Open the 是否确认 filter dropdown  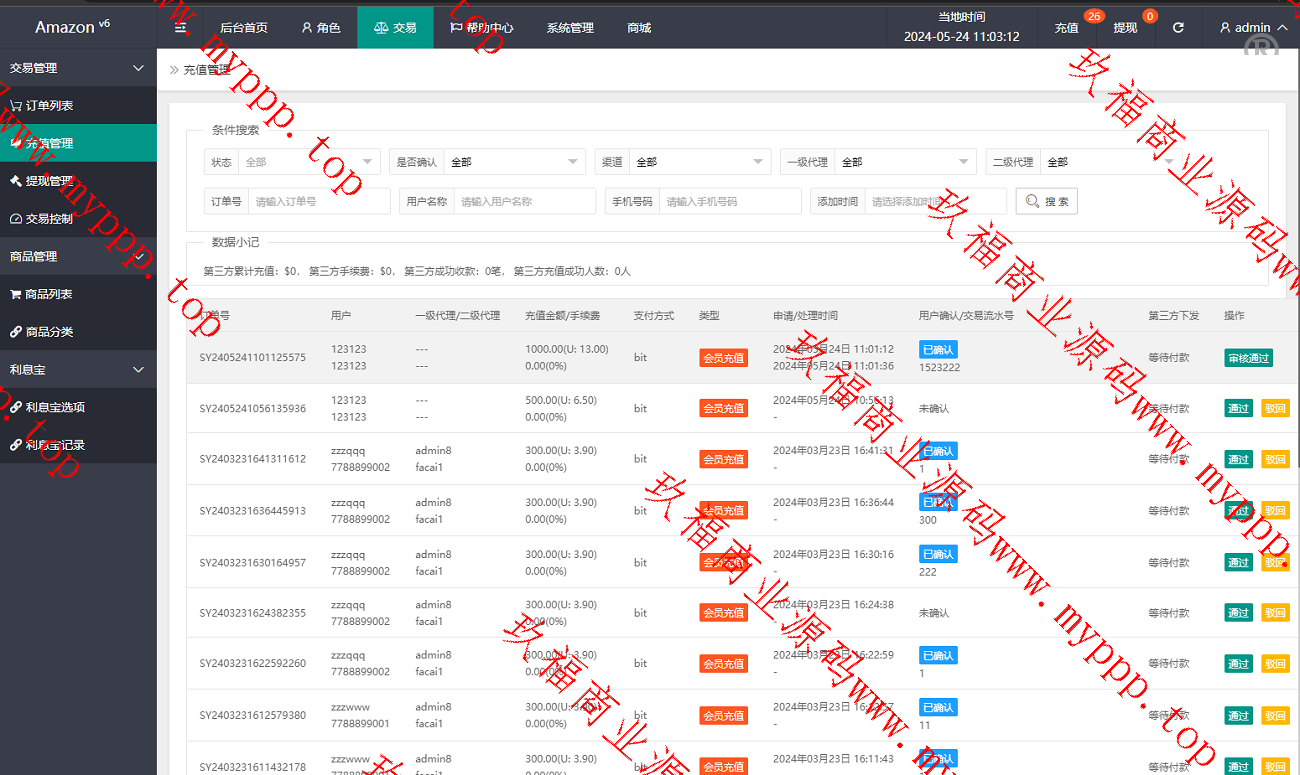click(x=514, y=162)
